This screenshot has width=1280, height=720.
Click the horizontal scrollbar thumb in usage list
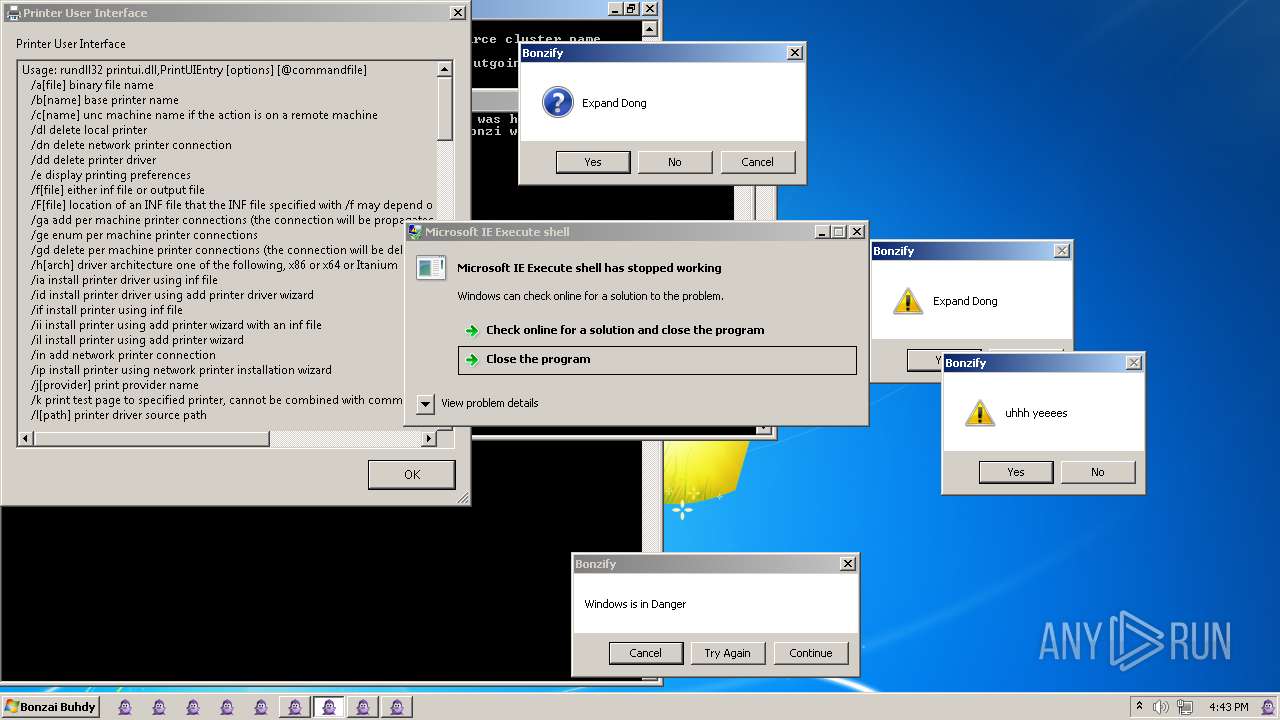click(x=151, y=438)
